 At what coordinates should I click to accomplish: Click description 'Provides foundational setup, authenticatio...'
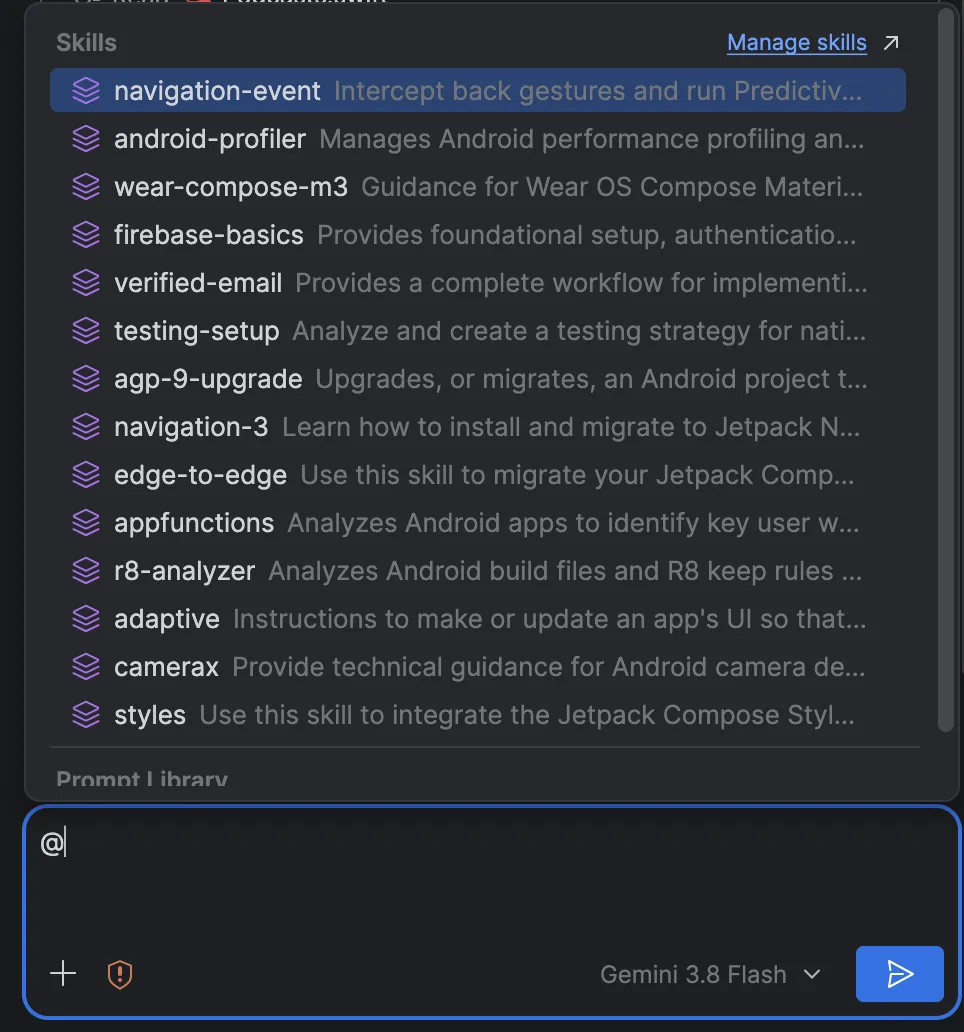click(x=587, y=235)
